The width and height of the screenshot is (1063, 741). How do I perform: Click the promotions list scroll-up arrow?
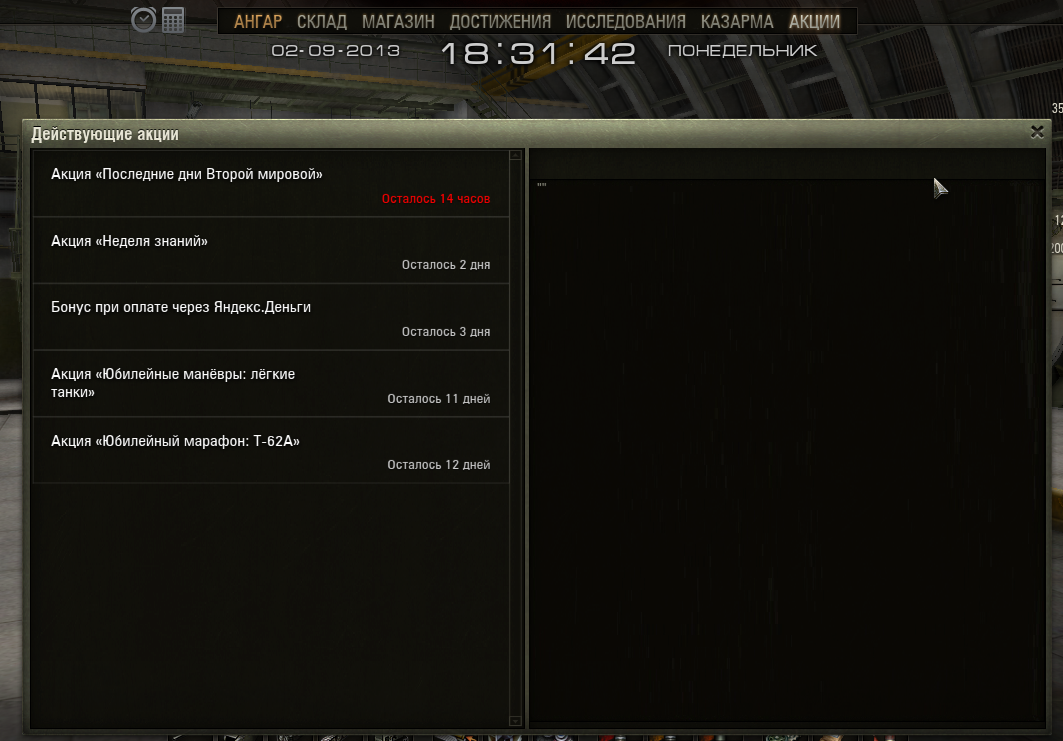[x=515, y=155]
